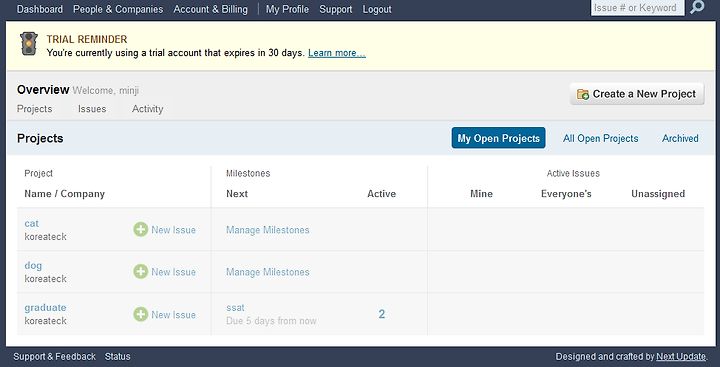Switch to the Activity overview tab
Image resolution: width=720 pixels, height=367 pixels.
(x=147, y=109)
